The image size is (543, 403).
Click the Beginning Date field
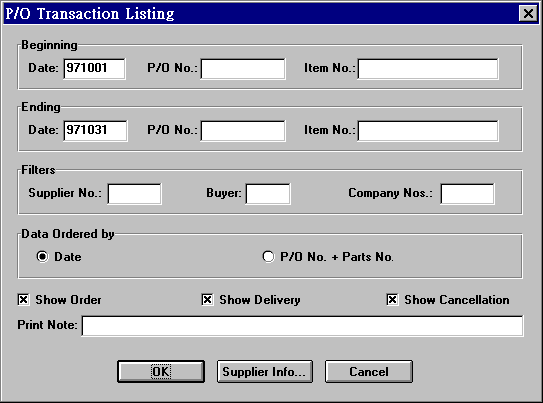tap(95, 69)
